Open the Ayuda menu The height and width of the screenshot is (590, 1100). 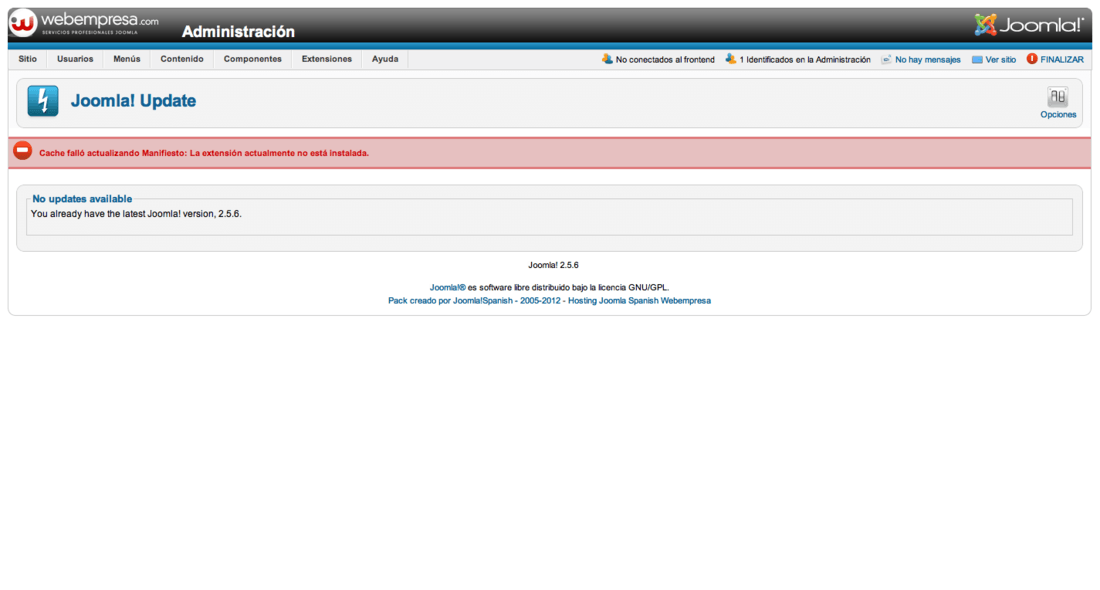(385, 59)
